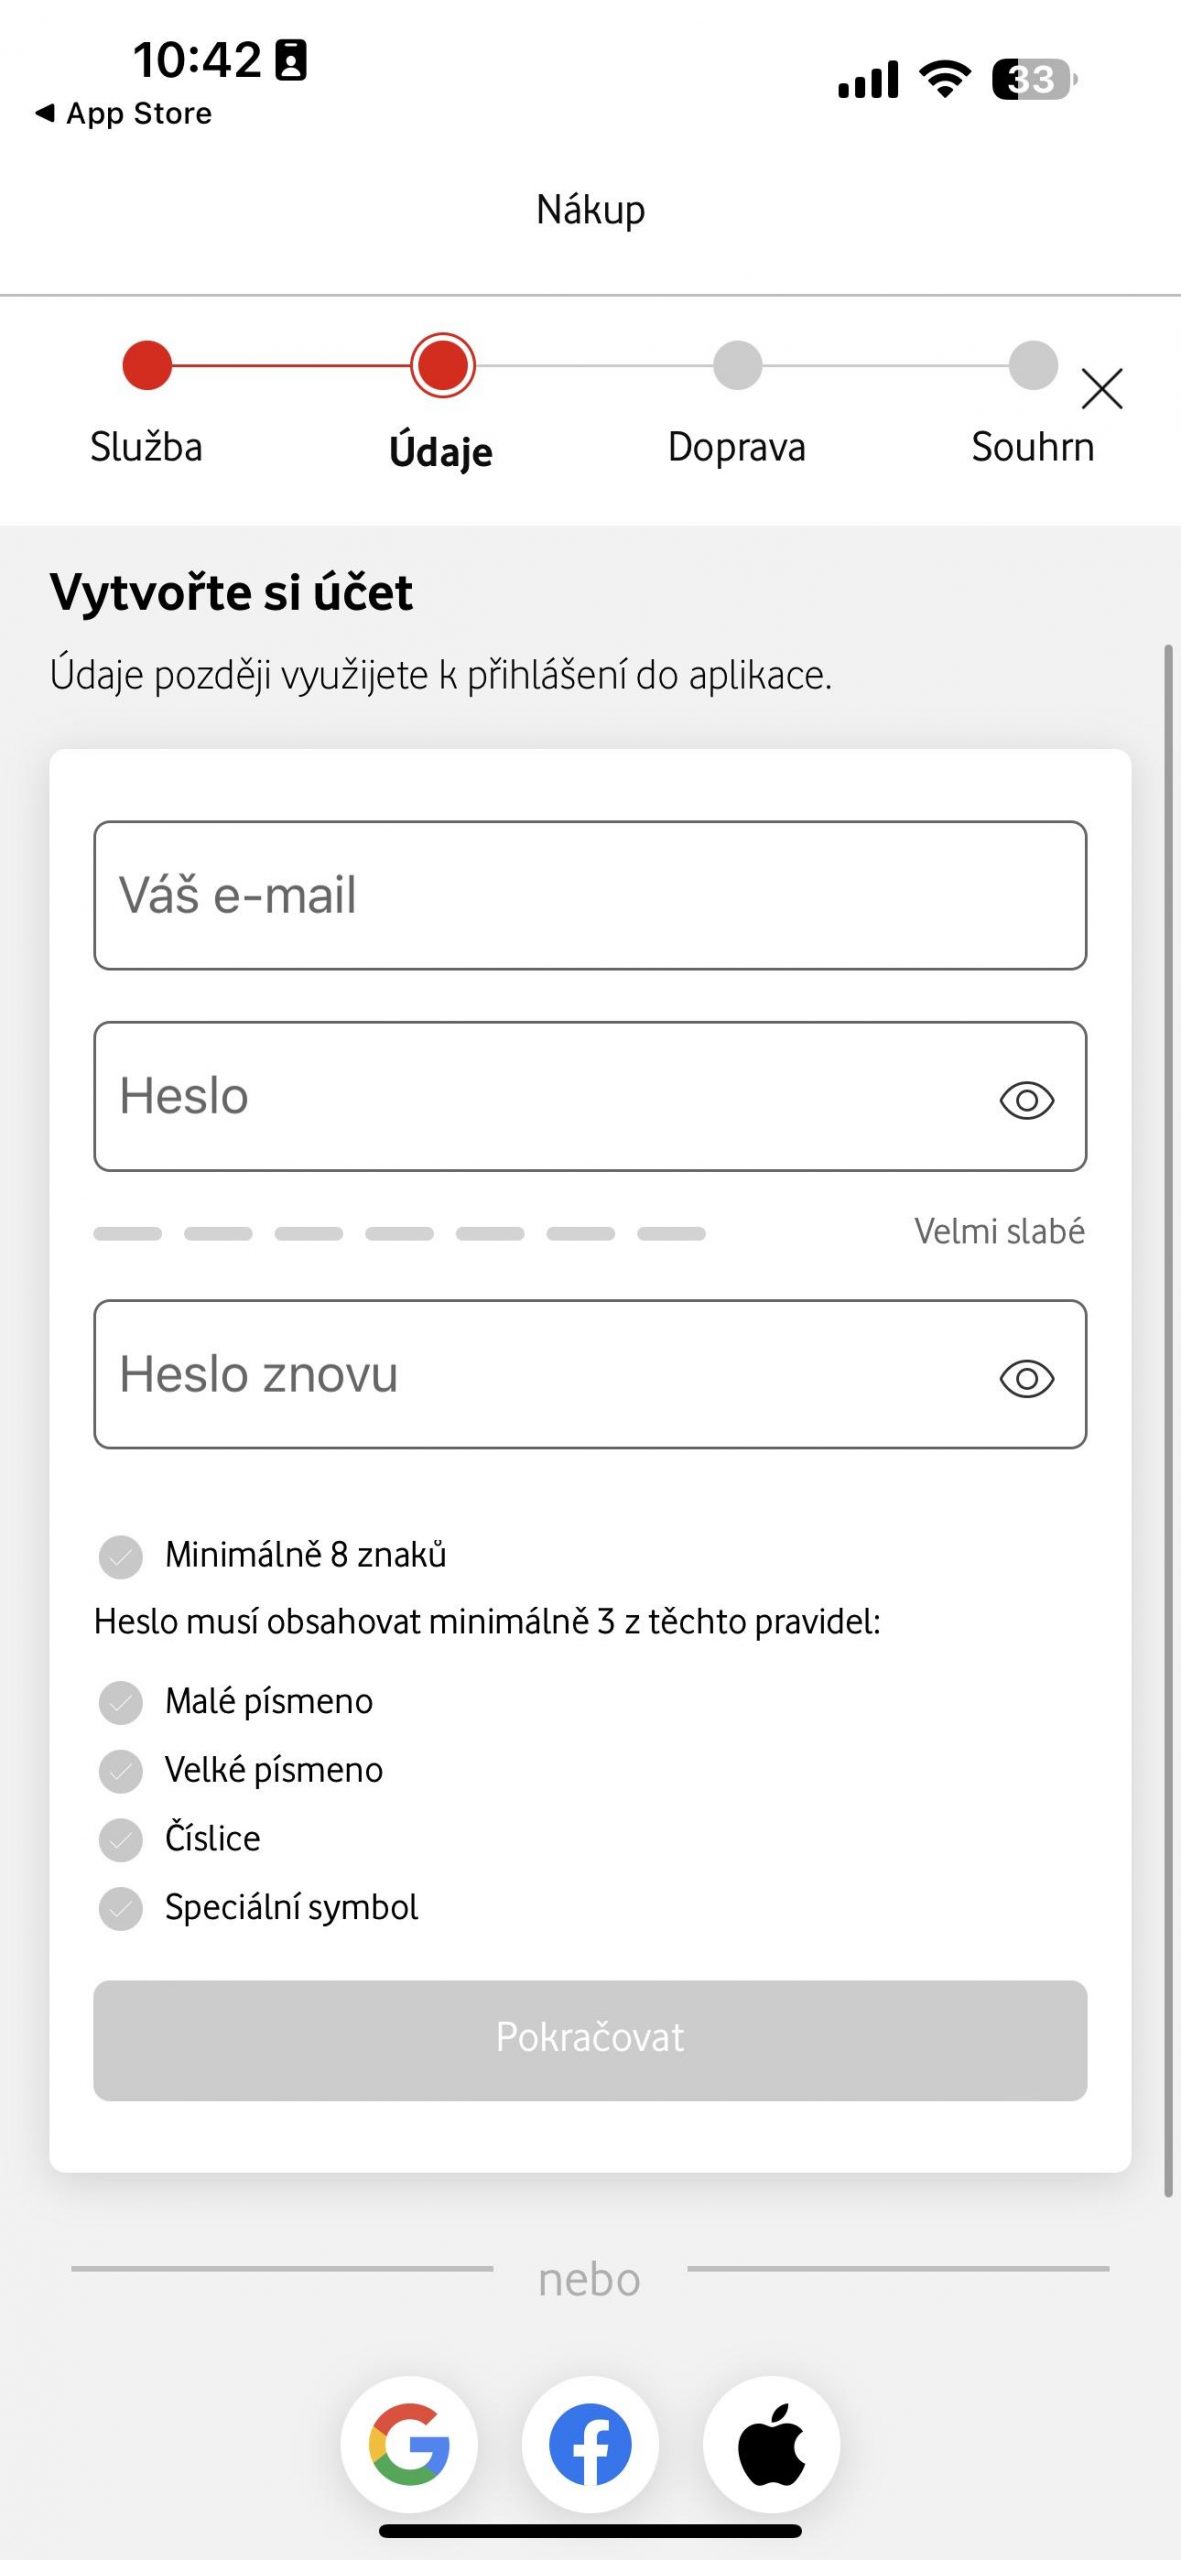Image resolution: width=1181 pixels, height=2560 pixels.
Task: Sign up with Apple icon
Action: 771,2444
